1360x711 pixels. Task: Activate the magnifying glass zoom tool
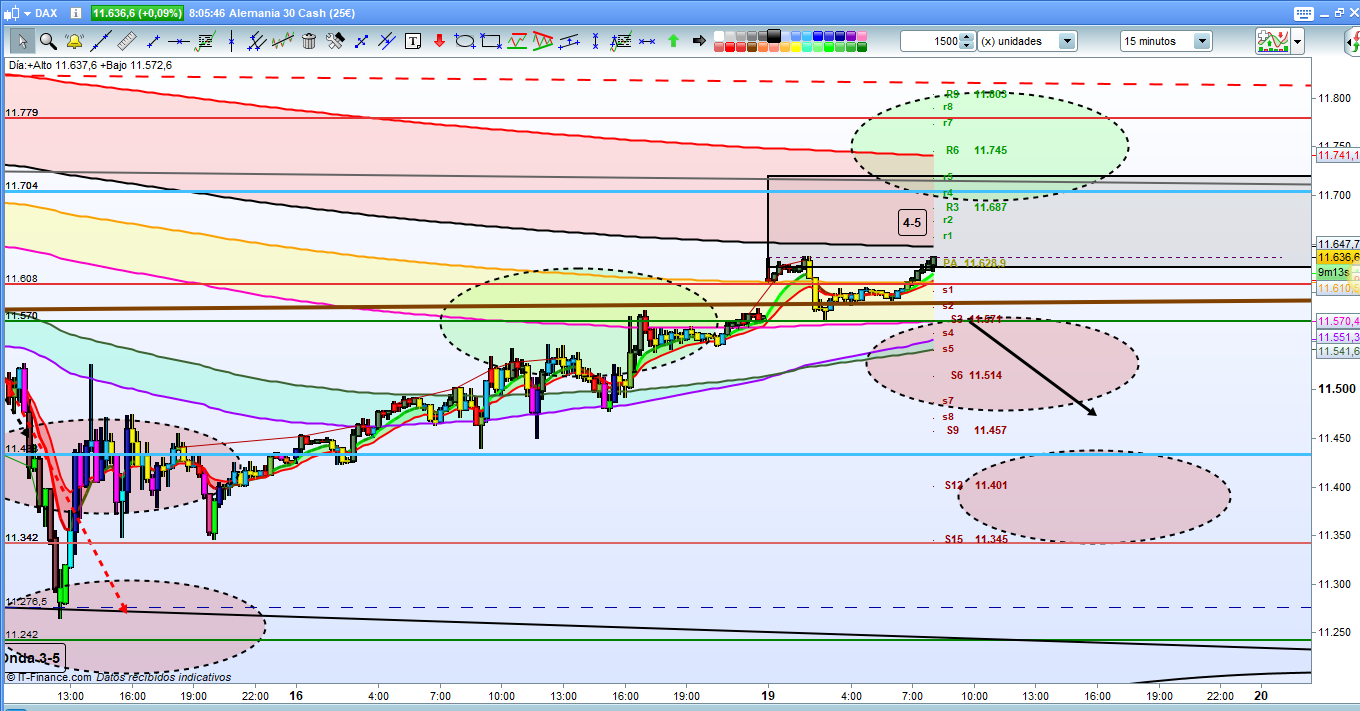(48, 41)
